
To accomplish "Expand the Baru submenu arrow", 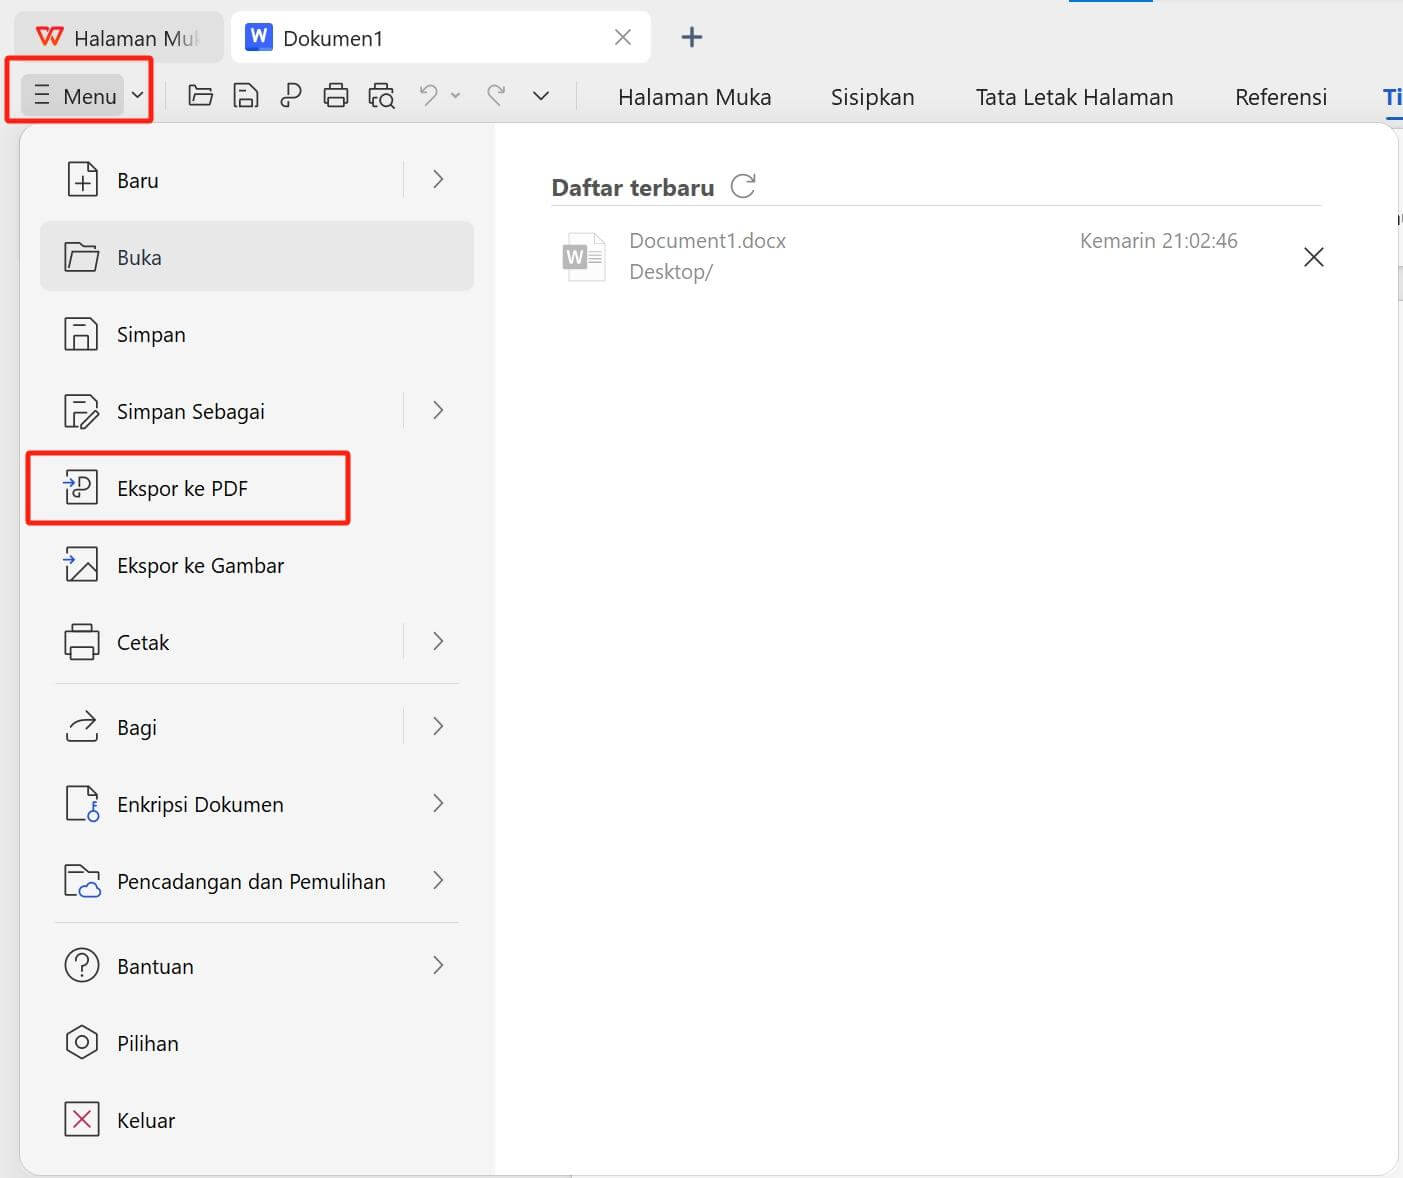I will point(438,180).
